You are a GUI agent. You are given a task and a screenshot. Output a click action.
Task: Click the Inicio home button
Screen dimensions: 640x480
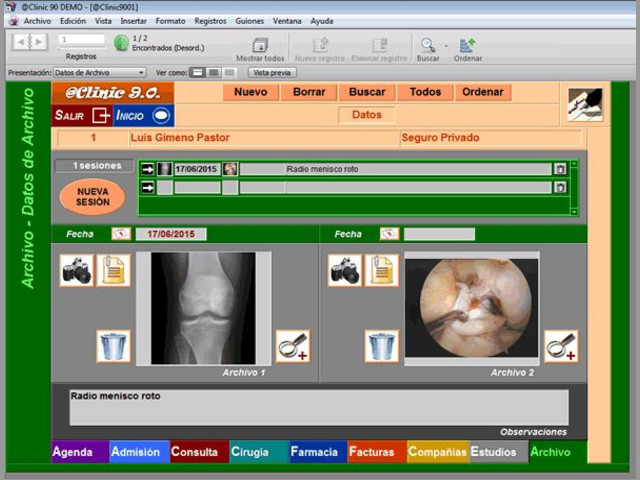pyautogui.click(x=143, y=116)
